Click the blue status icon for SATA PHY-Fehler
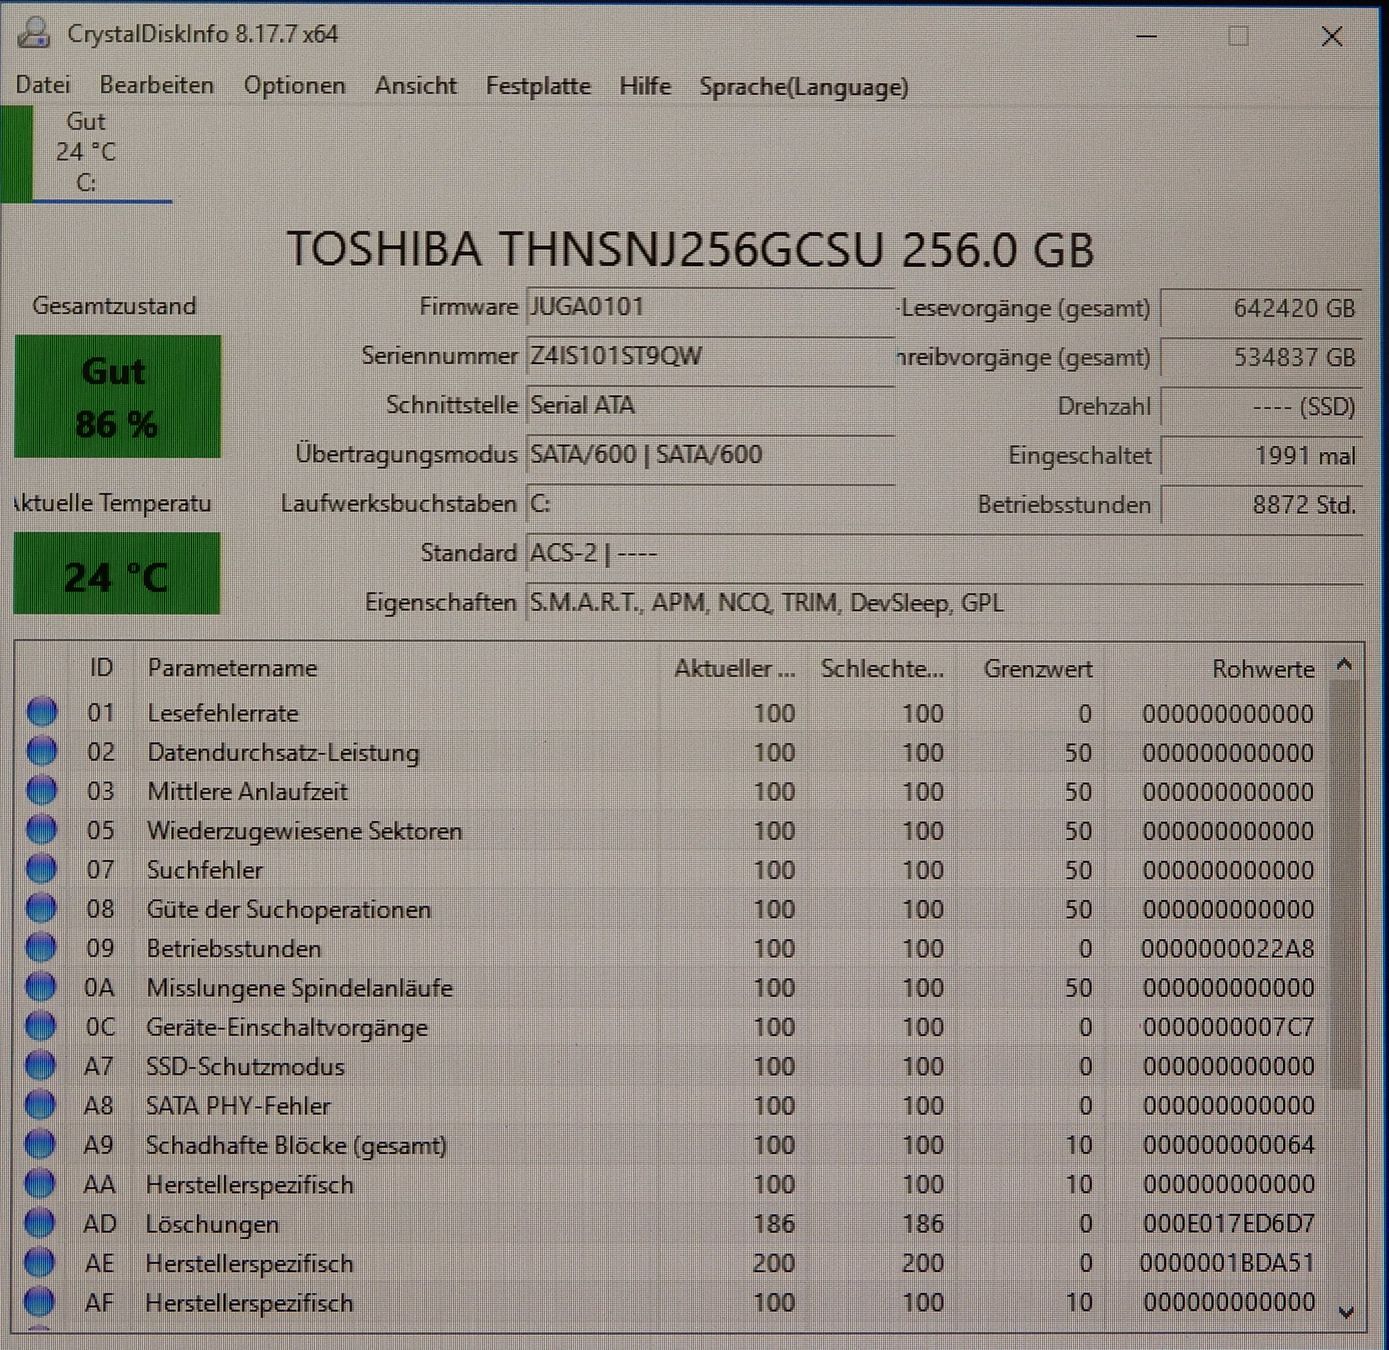 coord(40,1104)
